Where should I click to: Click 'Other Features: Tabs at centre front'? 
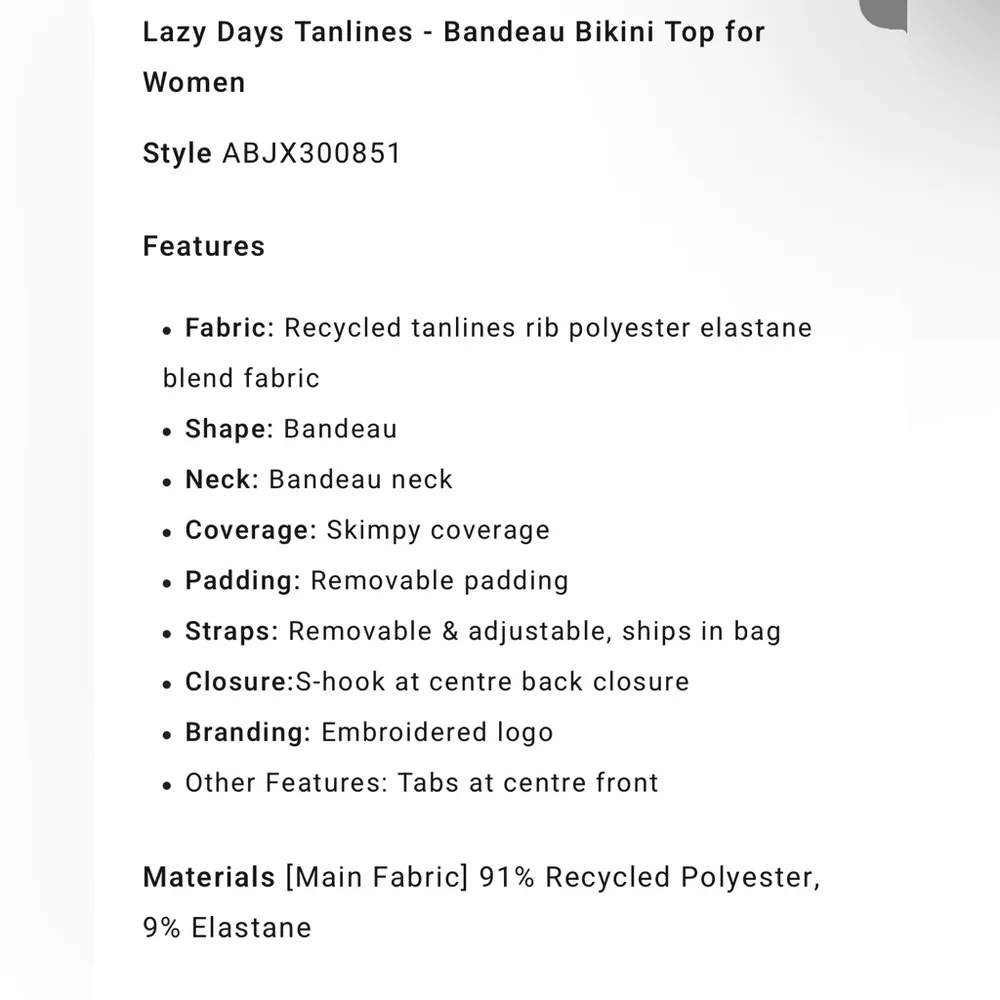coord(421,782)
